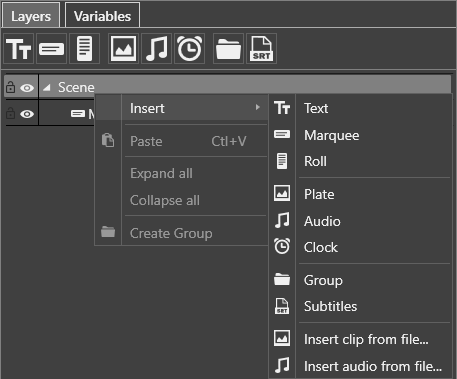Click the SRT subtitles icon in toolbar
This screenshot has width=457, height=379.
tap(261, 49)
